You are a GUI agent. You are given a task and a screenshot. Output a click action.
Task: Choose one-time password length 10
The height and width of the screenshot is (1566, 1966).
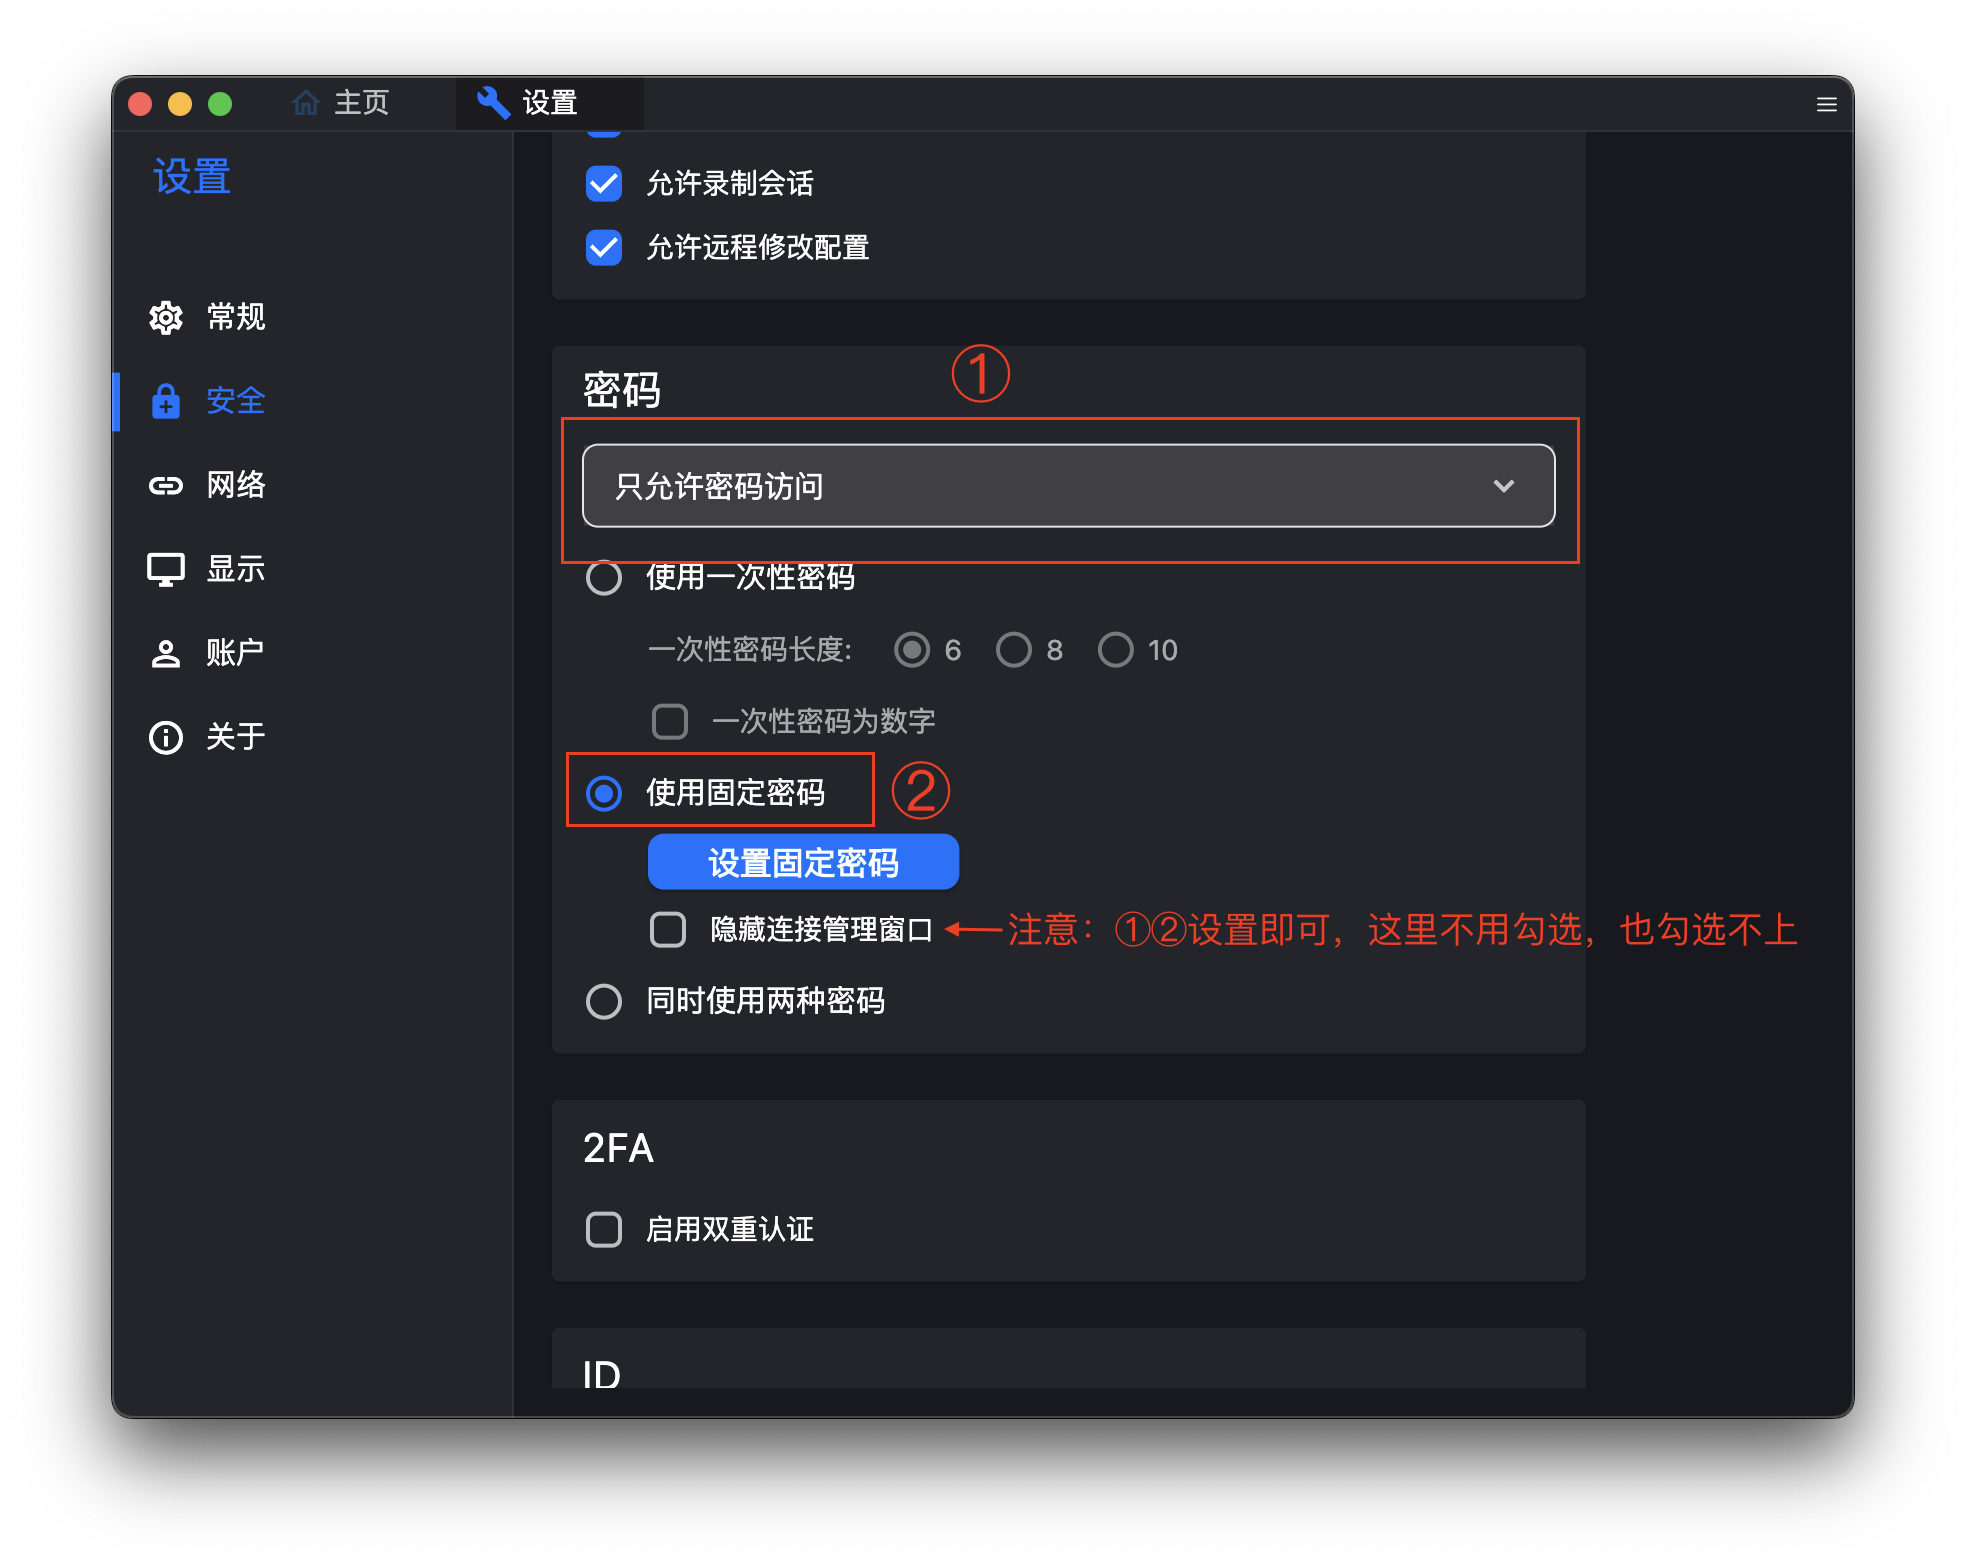click(x=1115, y=650)
